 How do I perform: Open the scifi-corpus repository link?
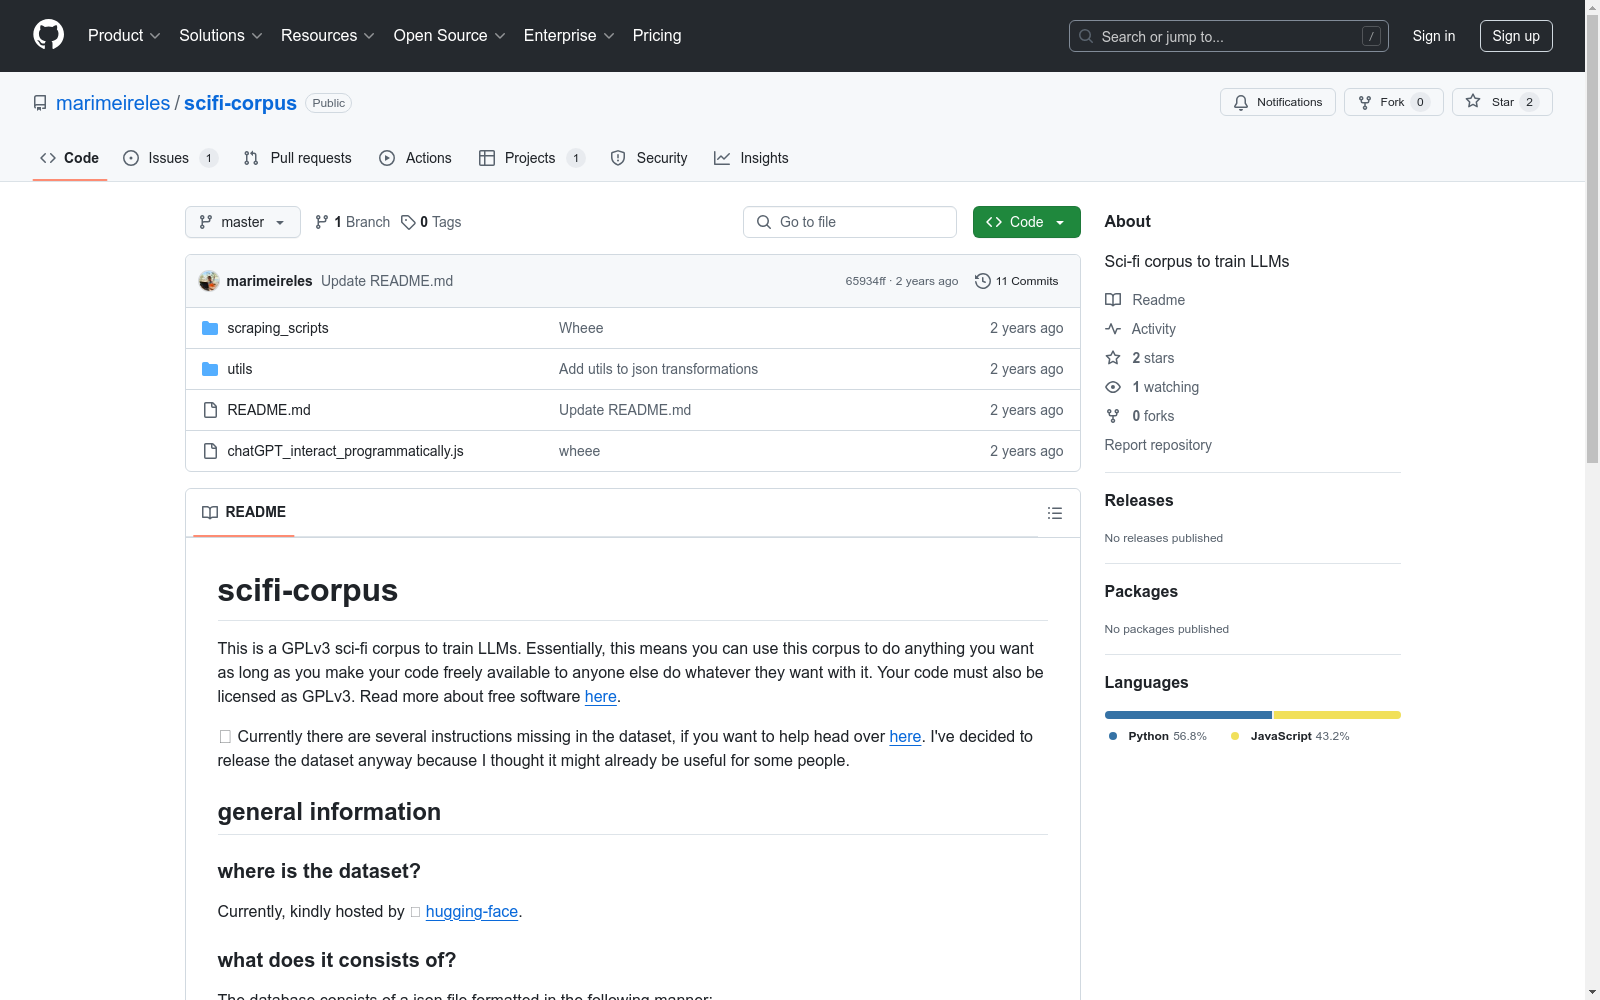240,103
